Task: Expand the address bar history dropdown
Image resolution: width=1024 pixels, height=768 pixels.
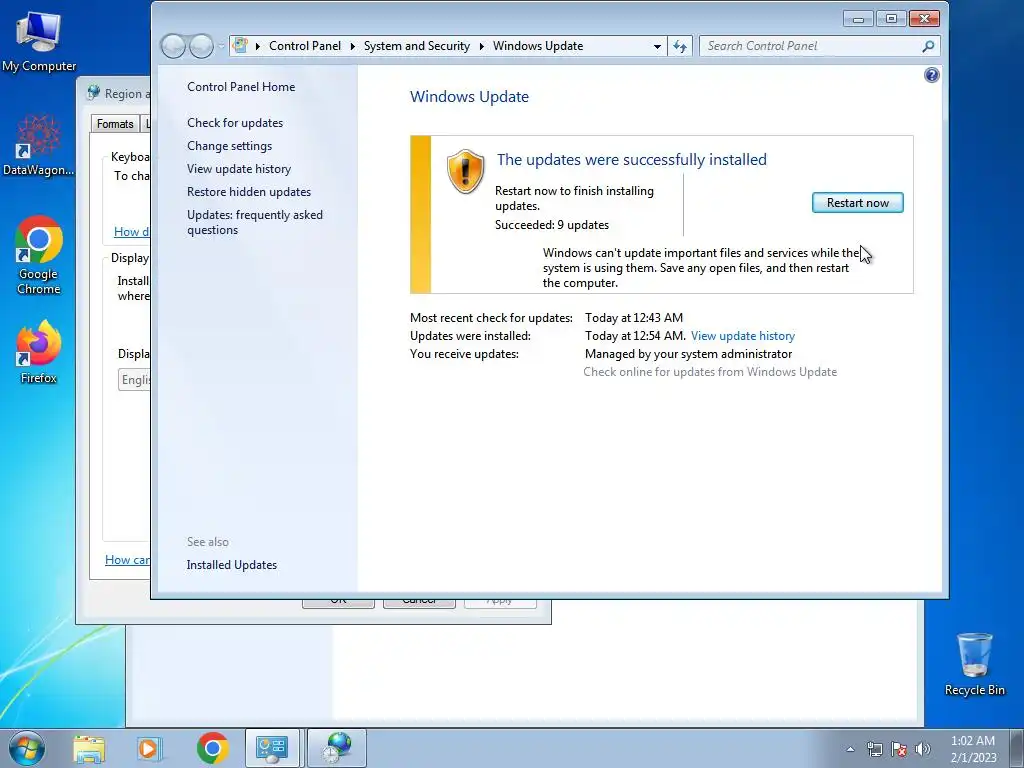Action: tap(657, 46)
